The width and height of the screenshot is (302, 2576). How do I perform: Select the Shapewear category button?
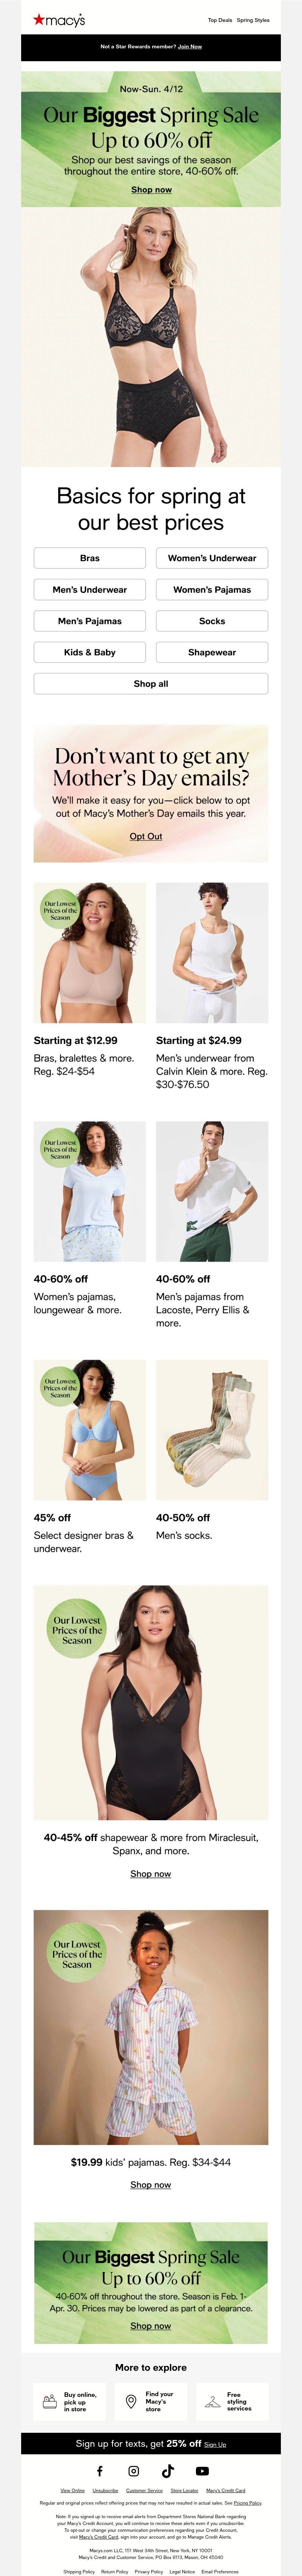(212, 652)
